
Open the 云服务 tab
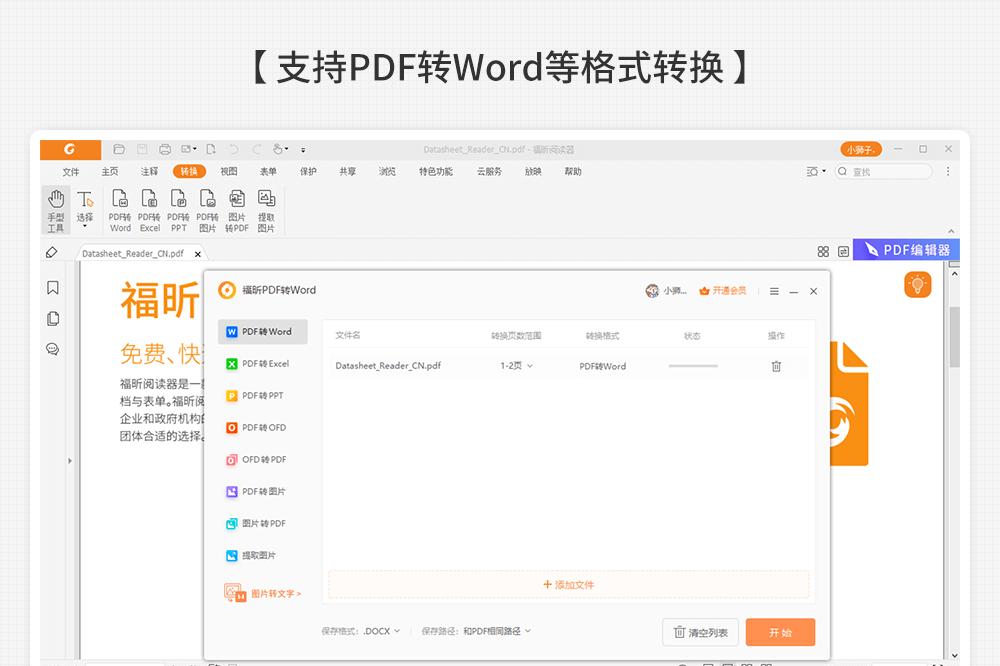tap(489, 172)
